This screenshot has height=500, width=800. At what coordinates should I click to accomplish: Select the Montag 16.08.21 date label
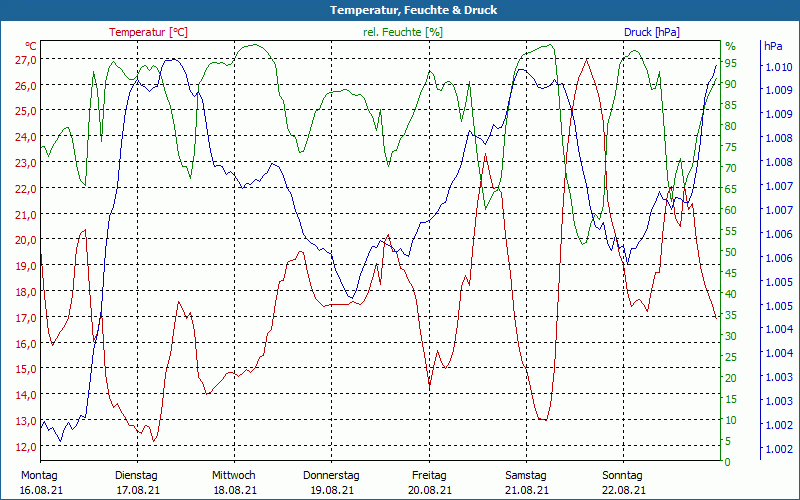click(39, 482)
